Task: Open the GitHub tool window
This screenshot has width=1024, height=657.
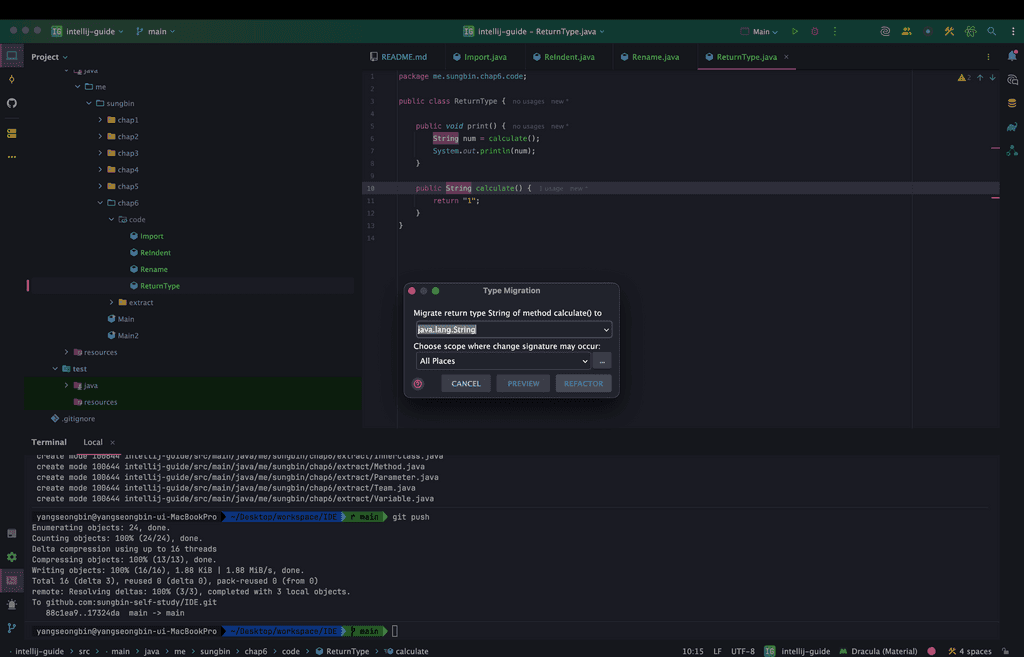Action: click(x=12, y=103)
